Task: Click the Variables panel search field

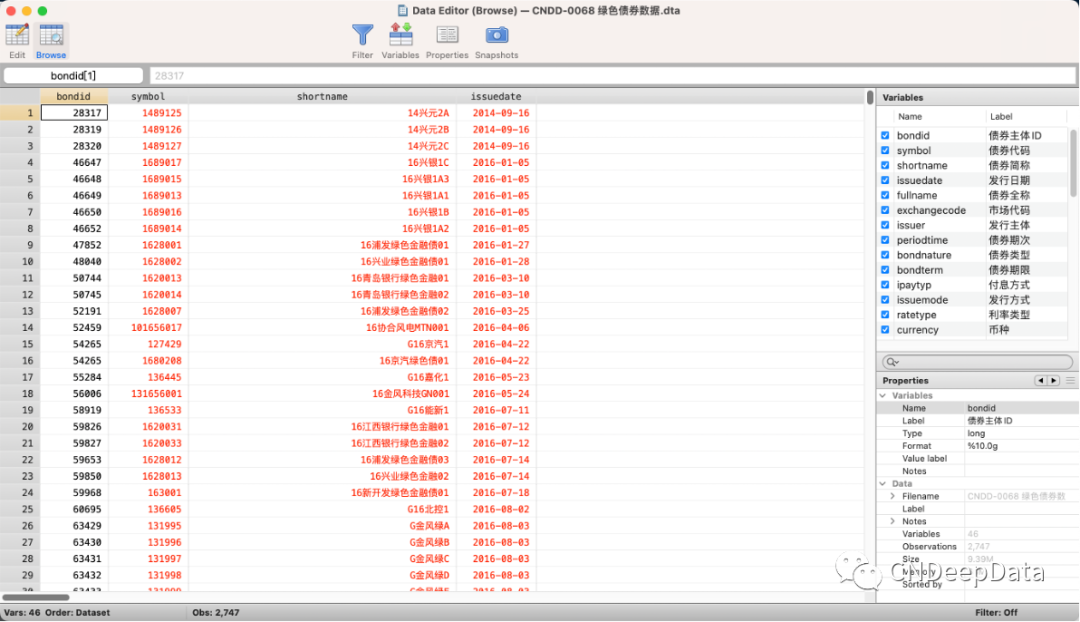Action: 977,362
